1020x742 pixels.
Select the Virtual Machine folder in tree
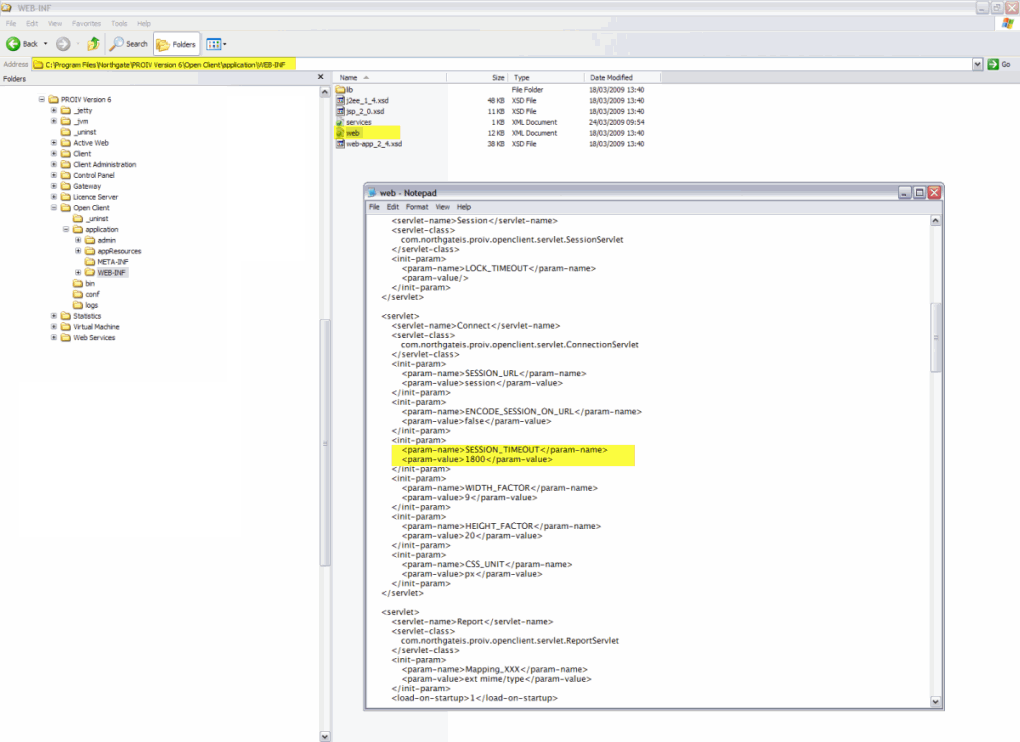pos(96,327)
